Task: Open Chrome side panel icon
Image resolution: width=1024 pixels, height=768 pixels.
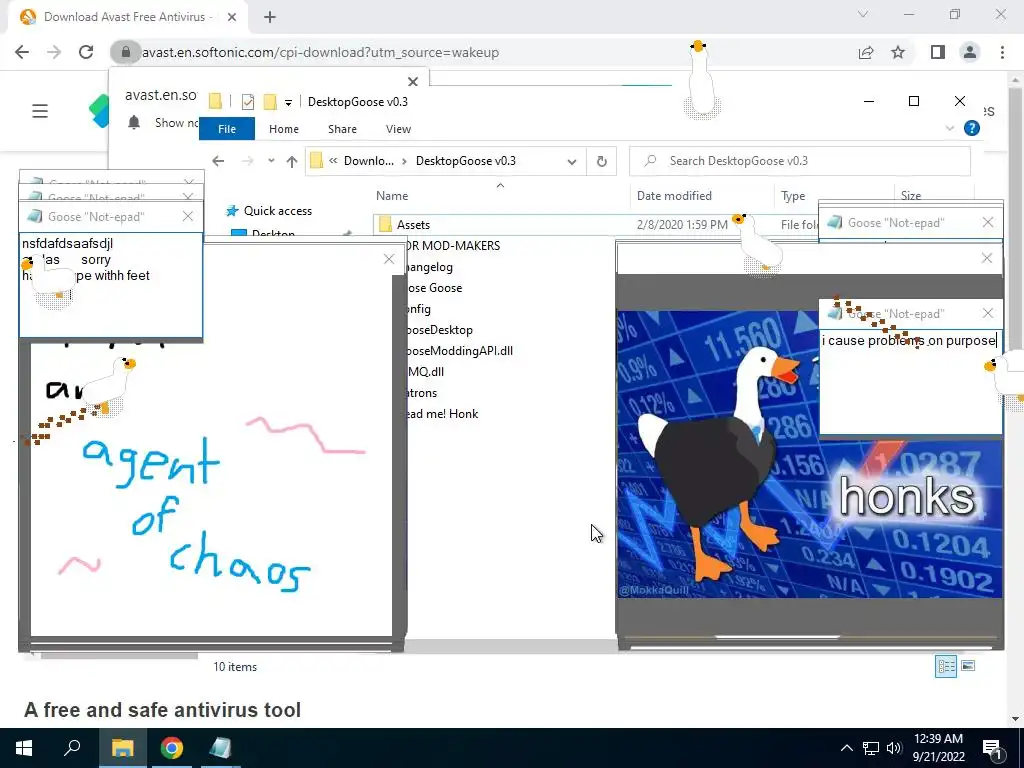Action: (x=938, y=52)
